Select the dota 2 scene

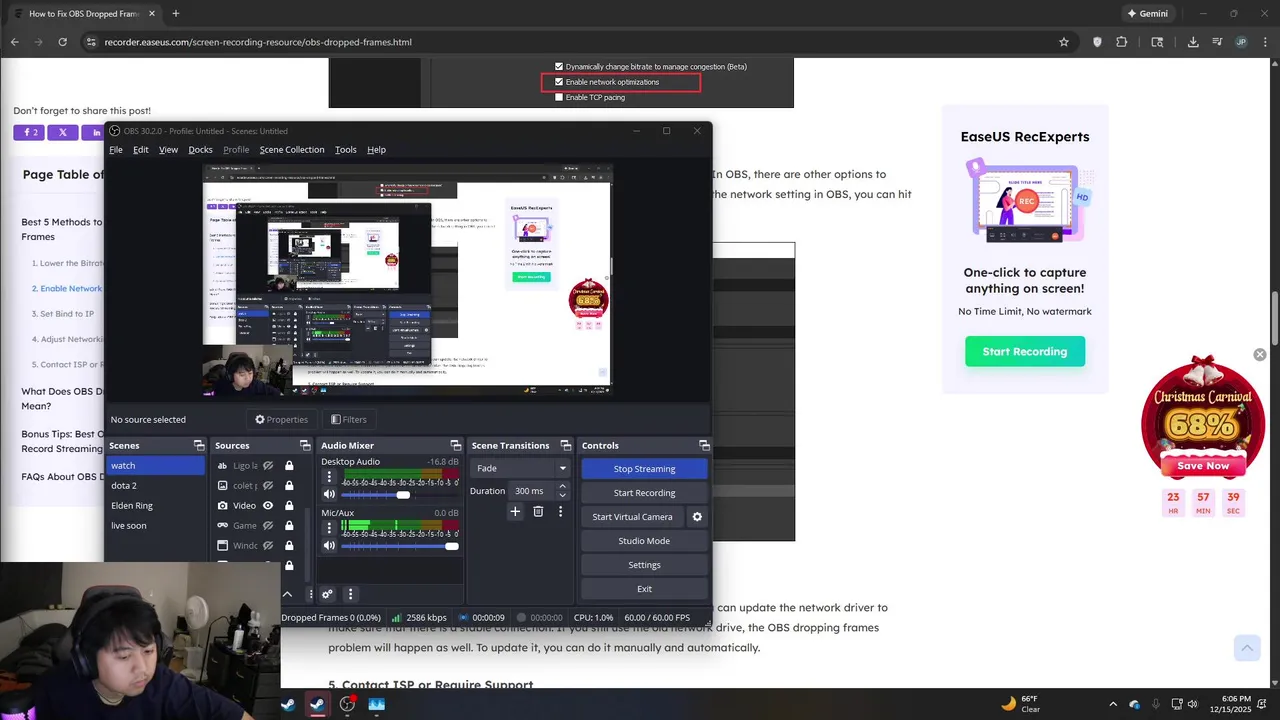click(155, 485)
